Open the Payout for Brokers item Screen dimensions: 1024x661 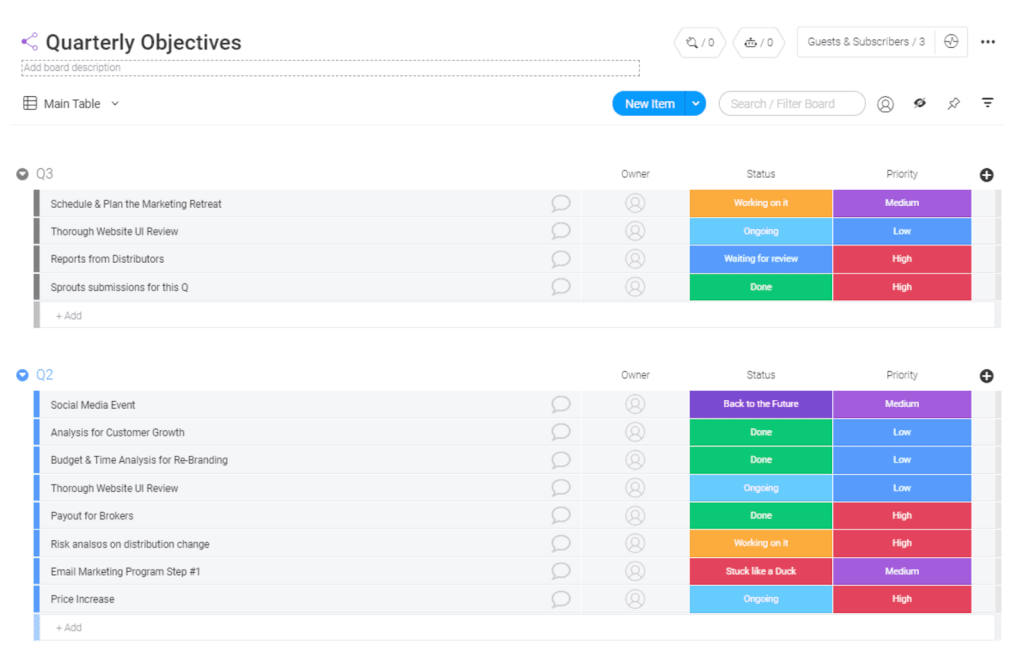92,515
